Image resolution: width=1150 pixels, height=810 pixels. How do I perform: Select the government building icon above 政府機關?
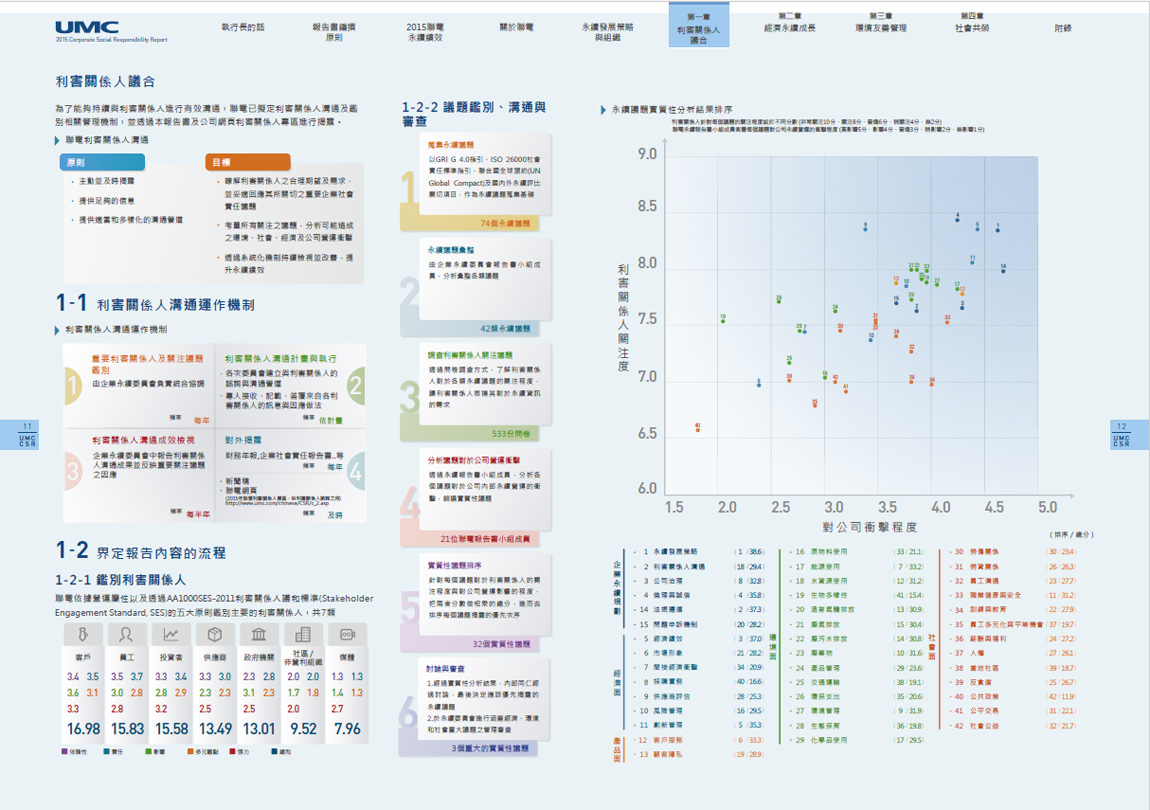pyautogui.click(x=259, y=634)
